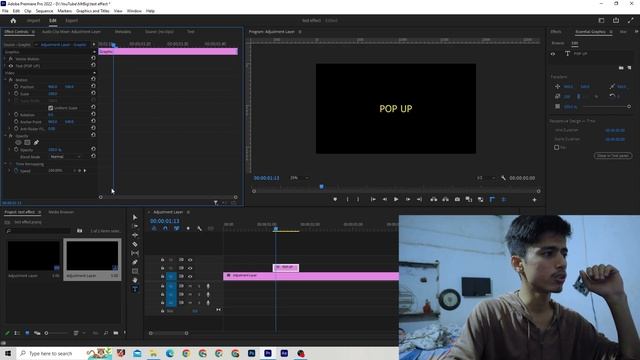640x360 pixels.
Task: Toggle animation stopwatch for Scale
Action: click(16, 93)
